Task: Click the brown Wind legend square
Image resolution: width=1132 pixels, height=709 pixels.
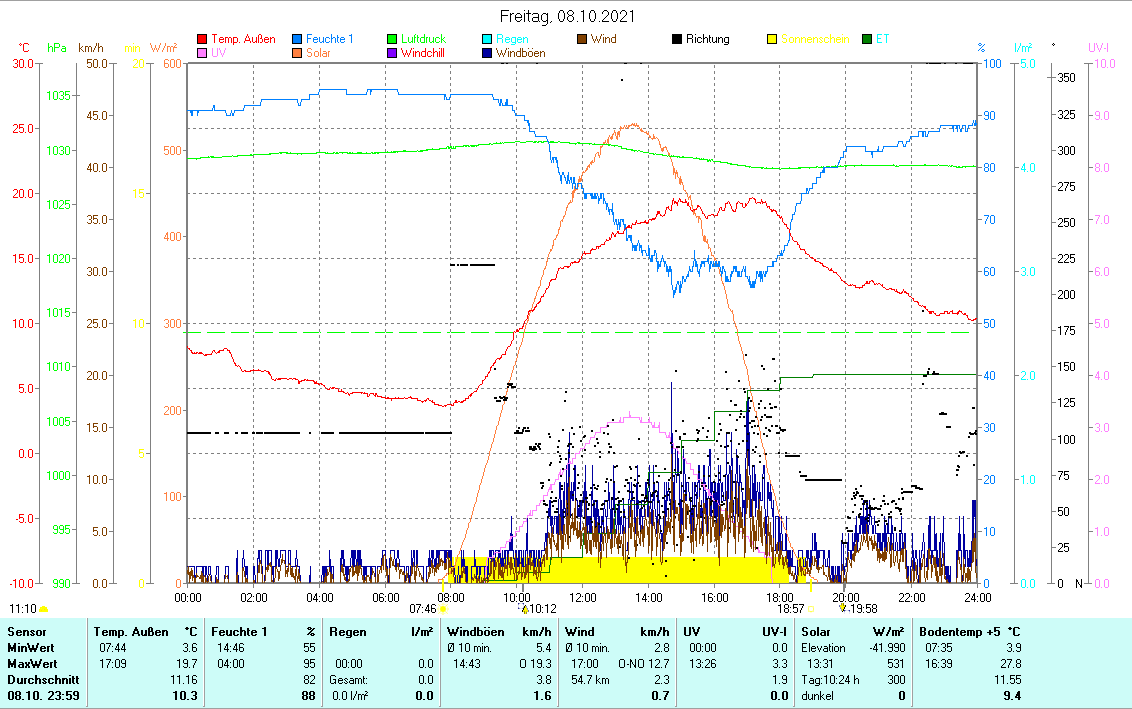Action: pos(583,39)
